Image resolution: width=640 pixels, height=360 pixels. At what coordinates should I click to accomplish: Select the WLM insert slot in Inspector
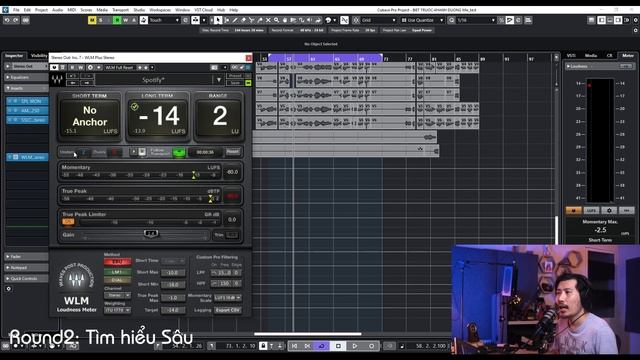[27, 157]
